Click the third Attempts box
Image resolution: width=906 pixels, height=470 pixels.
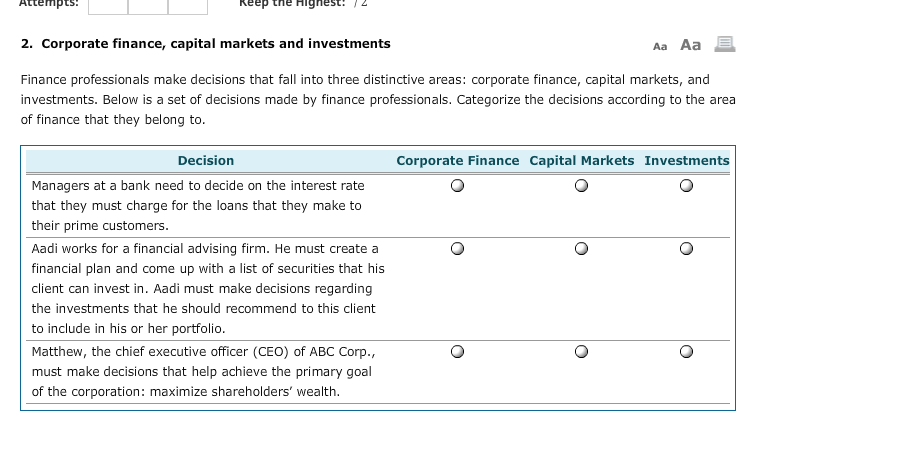[x=188, y=6]
